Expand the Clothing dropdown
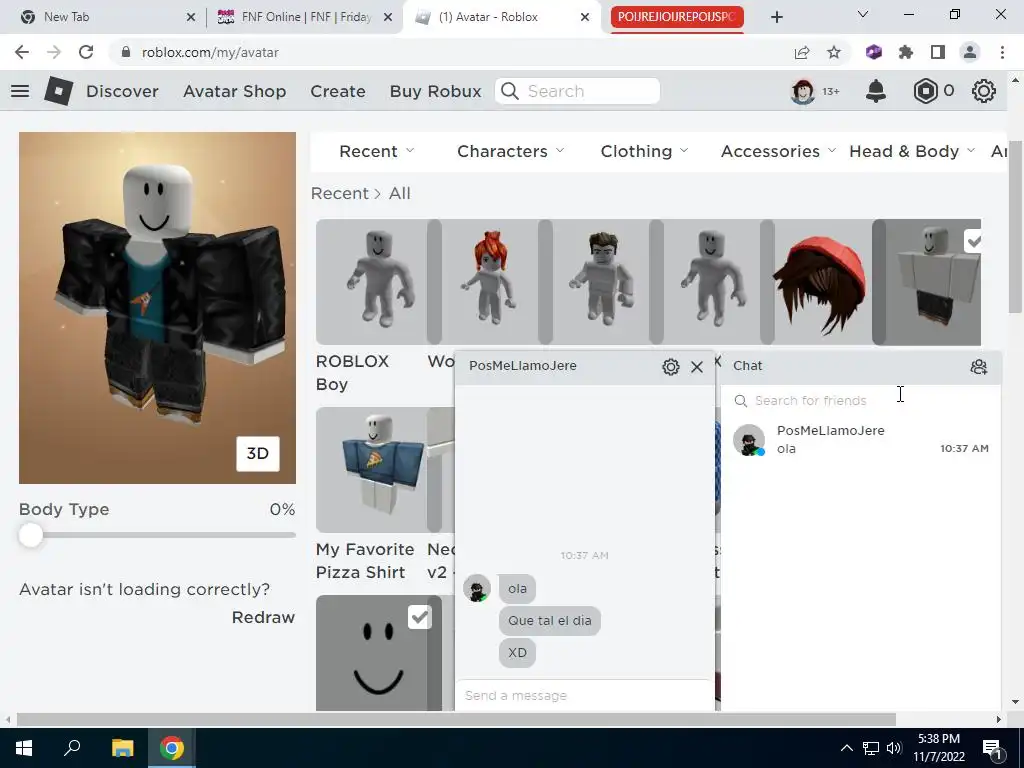 pos(645,152)
